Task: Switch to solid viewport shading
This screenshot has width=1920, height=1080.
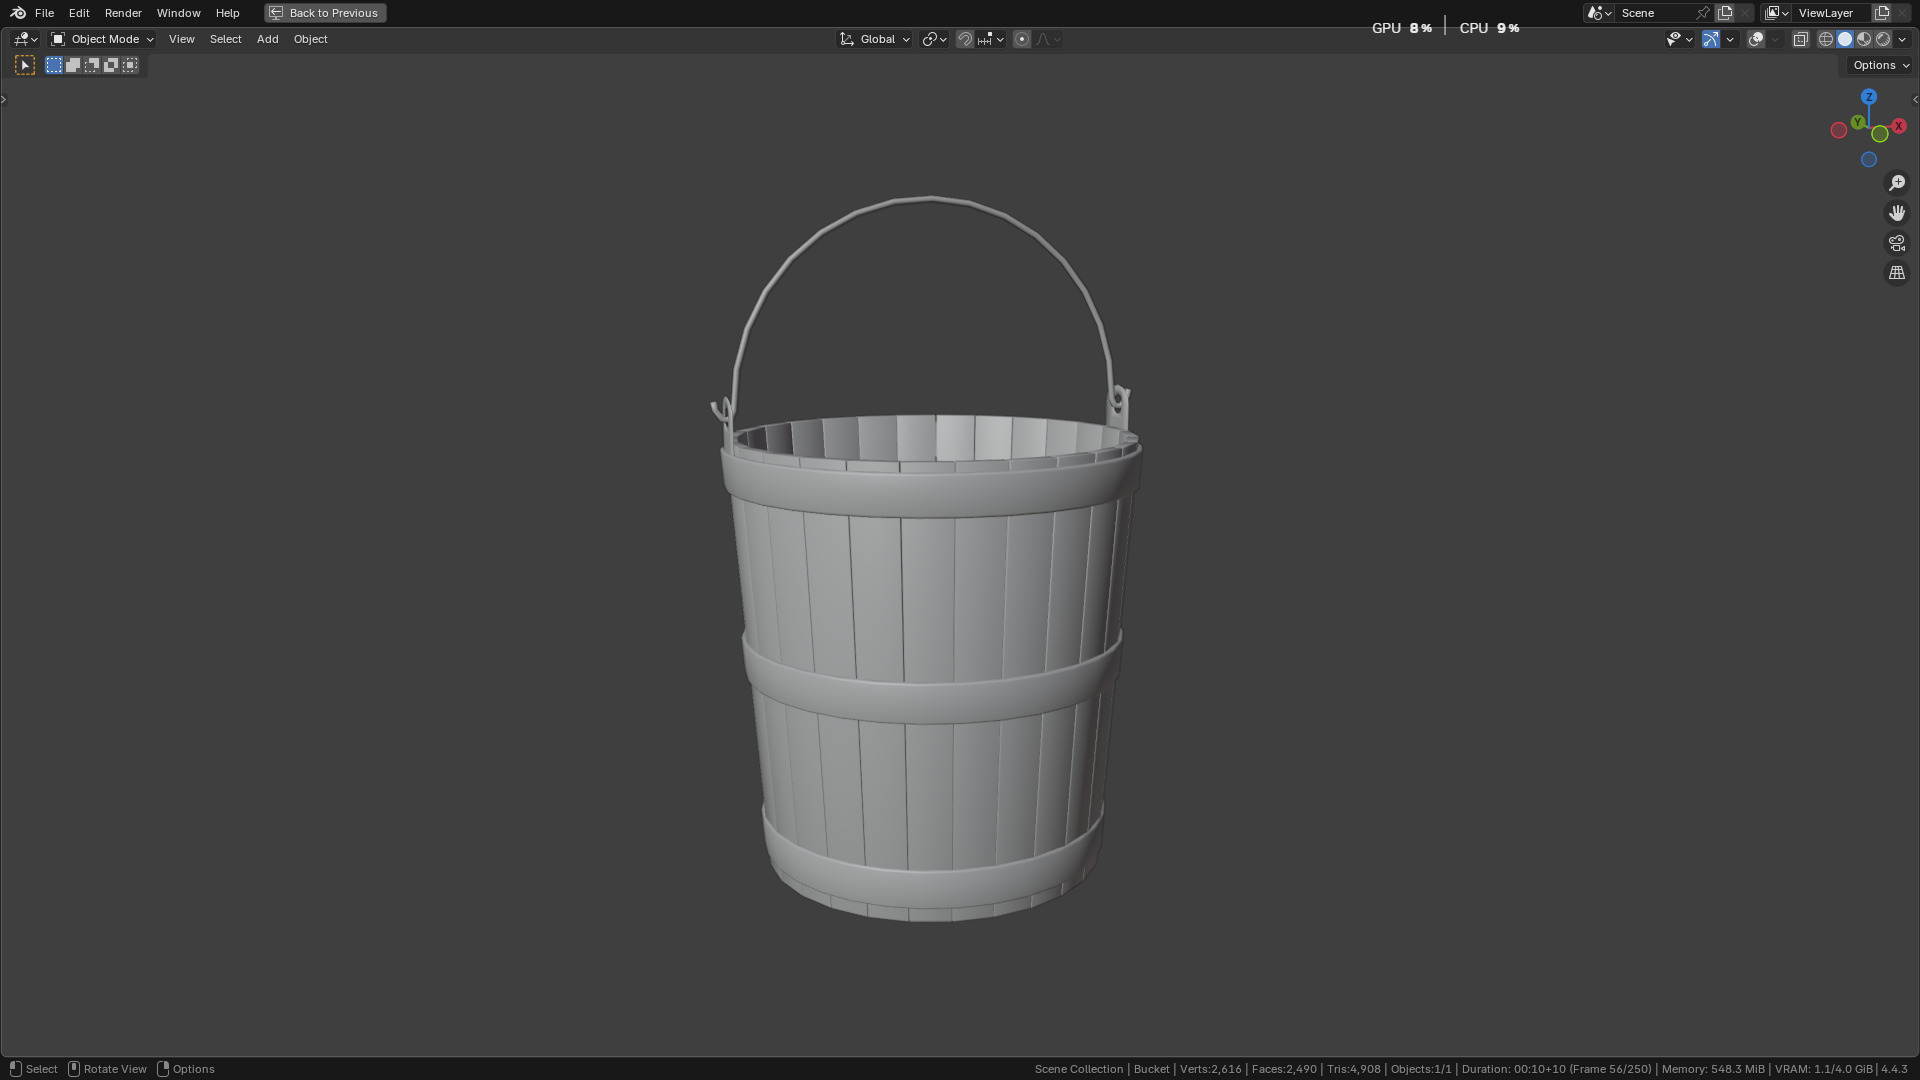Action: pyautogui.click(x=1845, y=39)
